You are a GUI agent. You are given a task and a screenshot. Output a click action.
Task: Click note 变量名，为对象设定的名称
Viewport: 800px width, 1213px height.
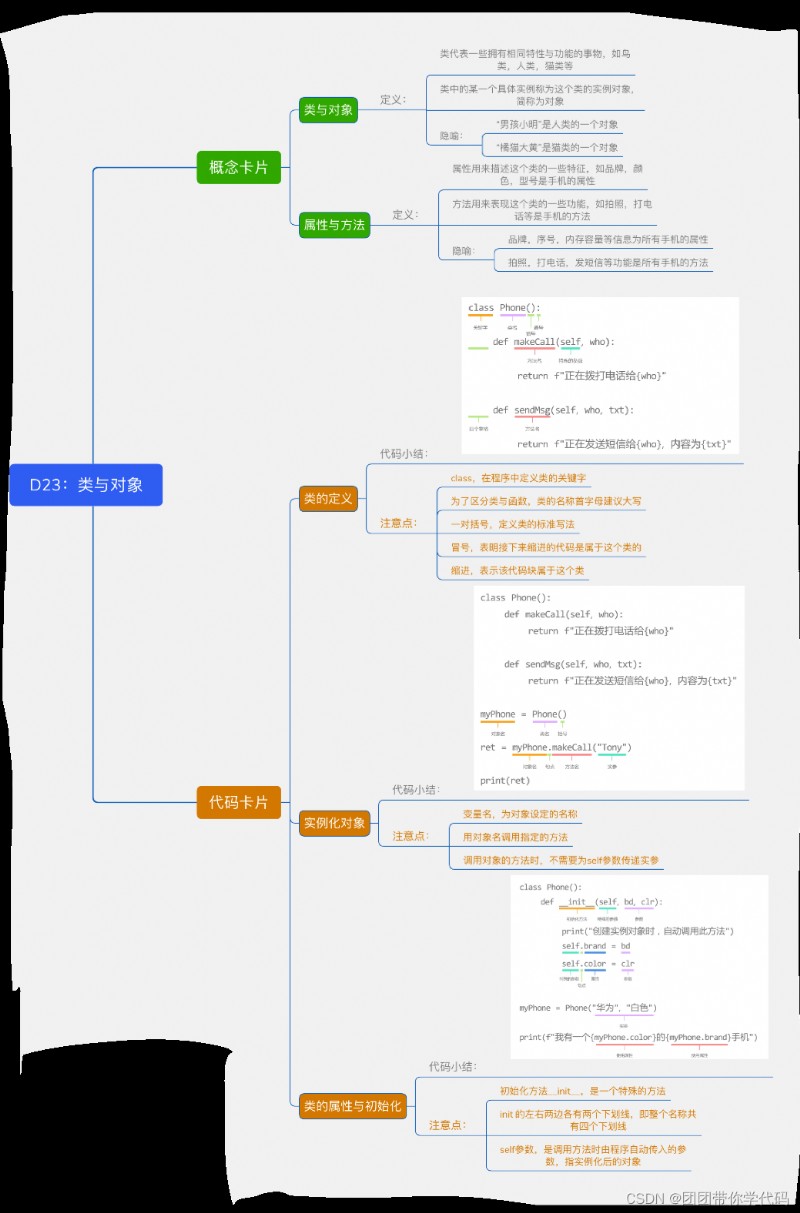pos(520,814)
